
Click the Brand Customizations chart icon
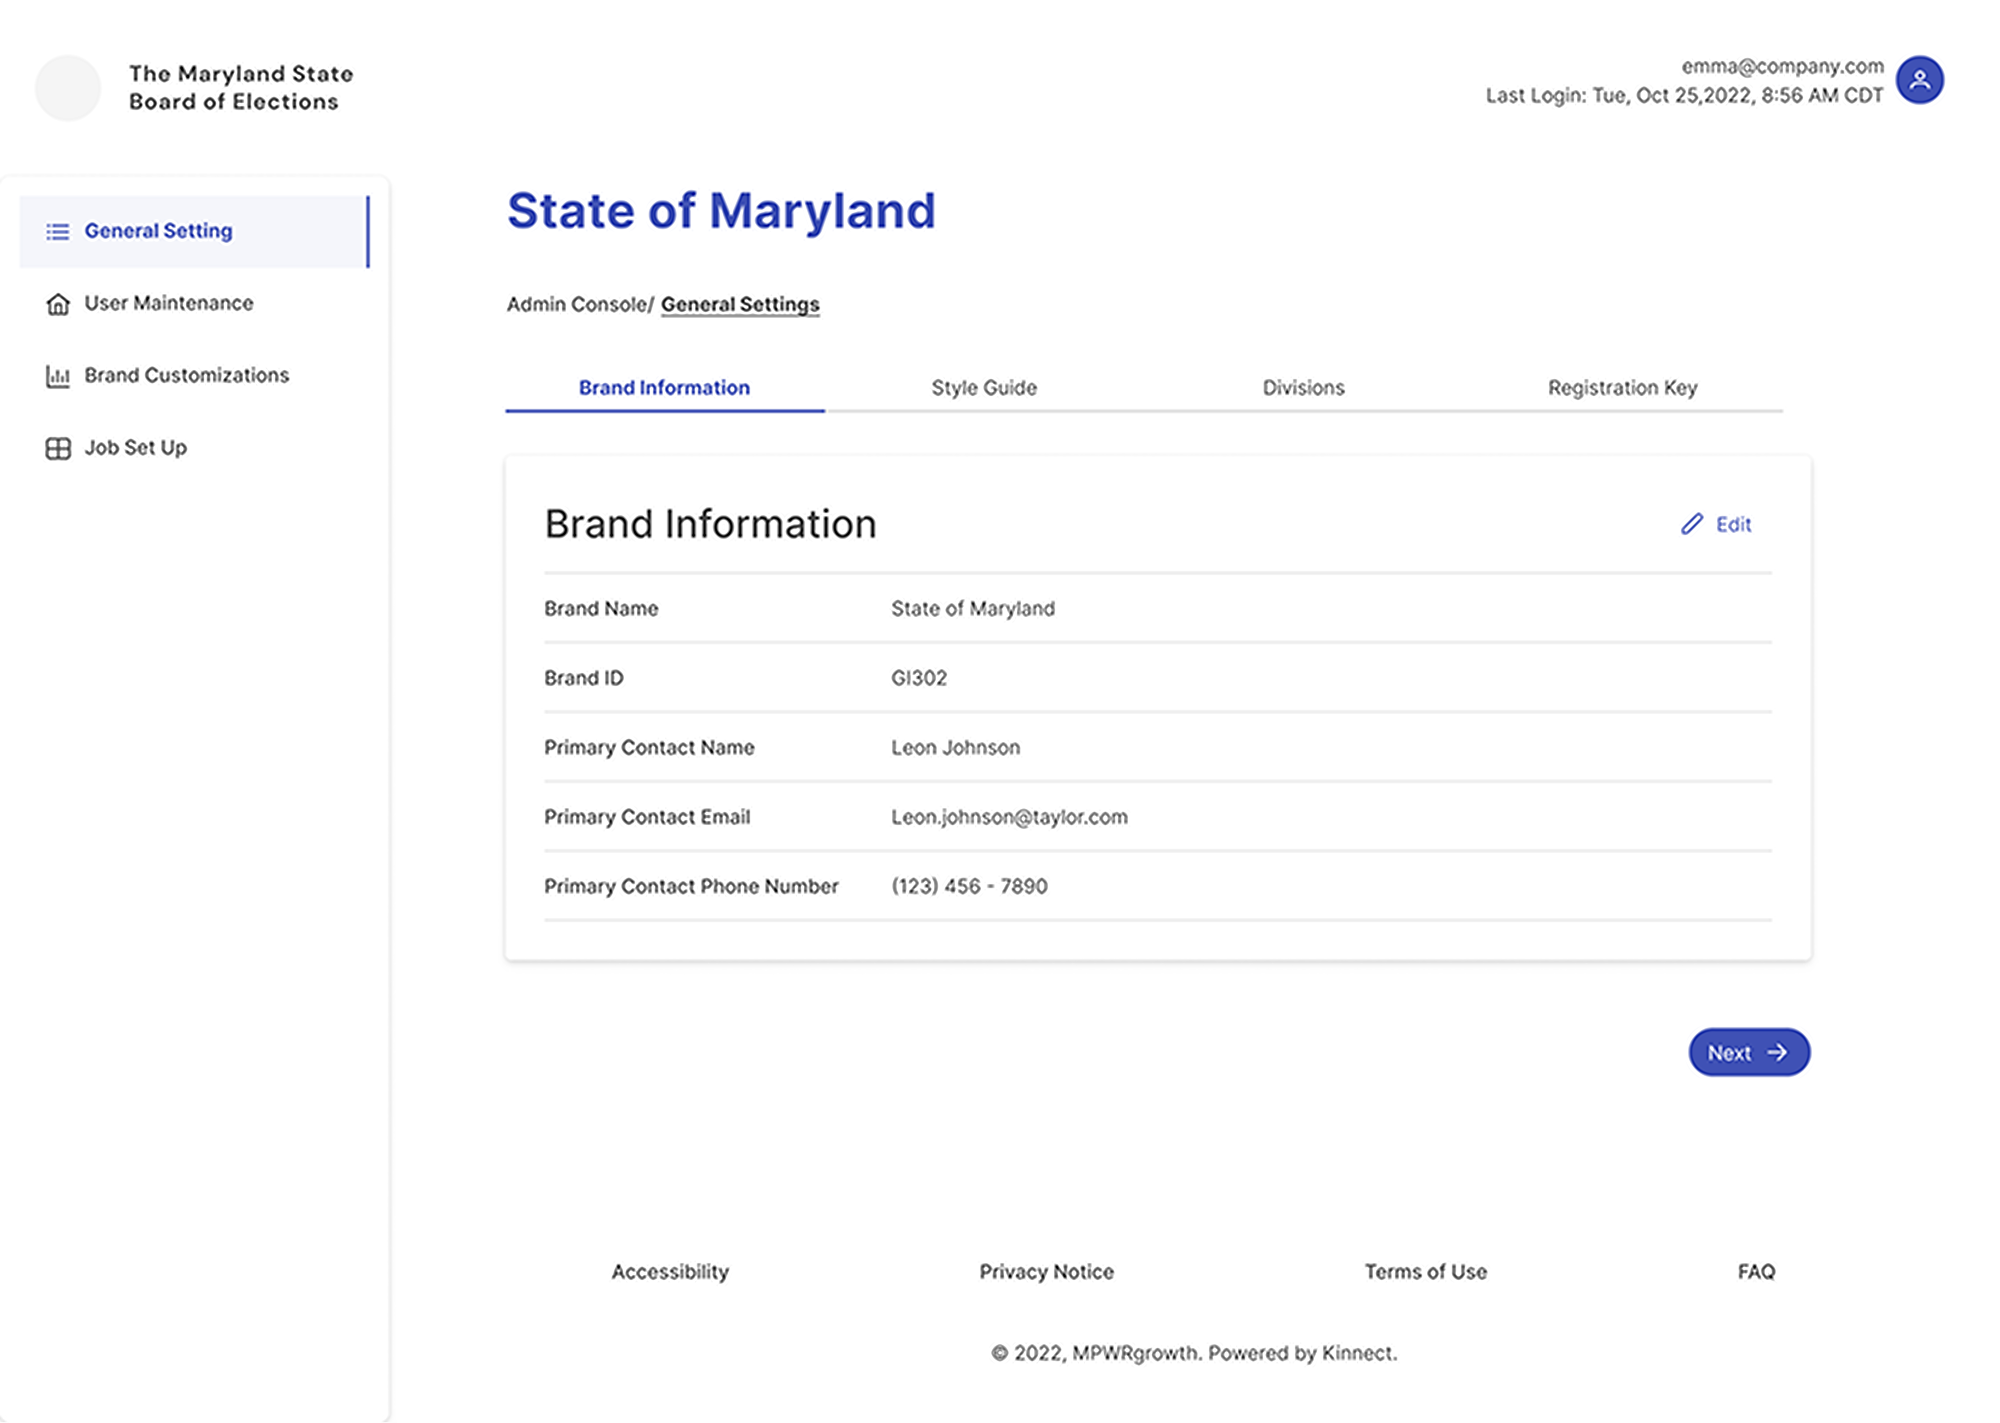(x=58, y=376)
